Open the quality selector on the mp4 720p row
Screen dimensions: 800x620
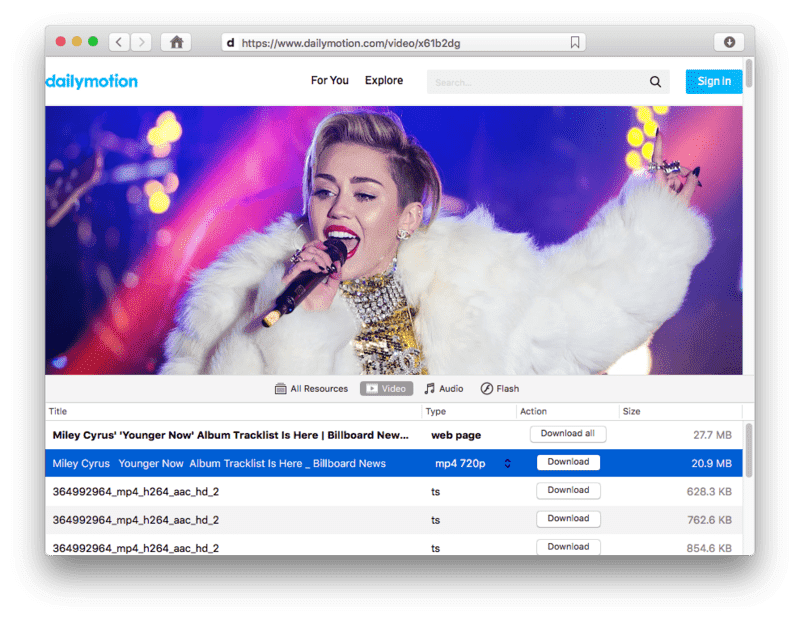point(507,463)
